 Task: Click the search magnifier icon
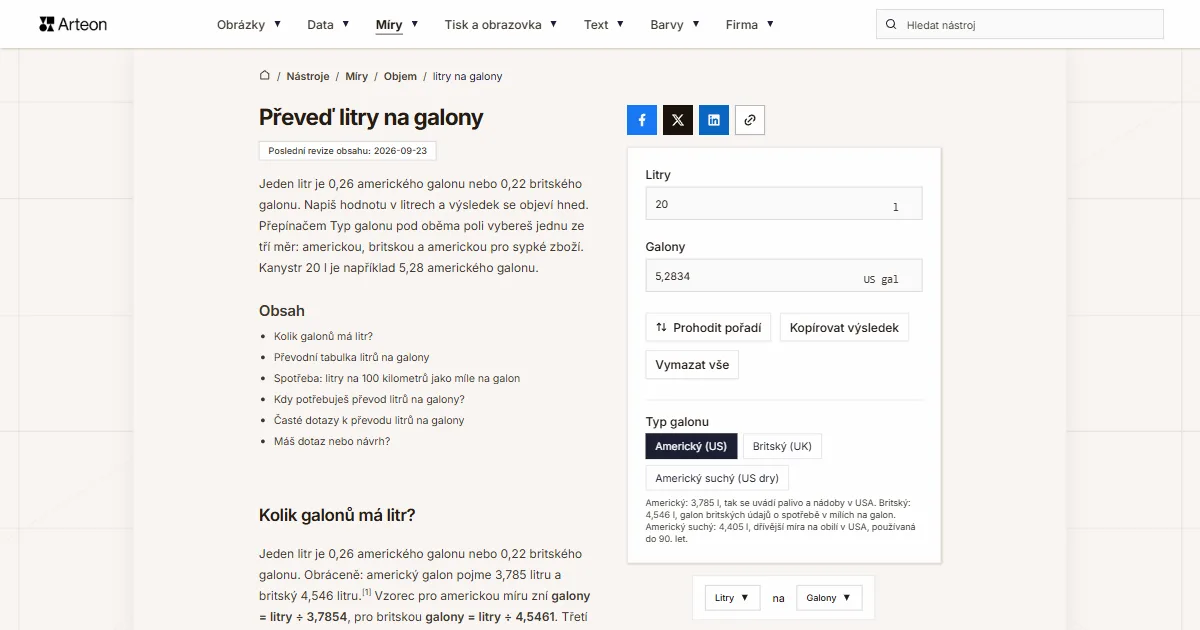(891, 25)
